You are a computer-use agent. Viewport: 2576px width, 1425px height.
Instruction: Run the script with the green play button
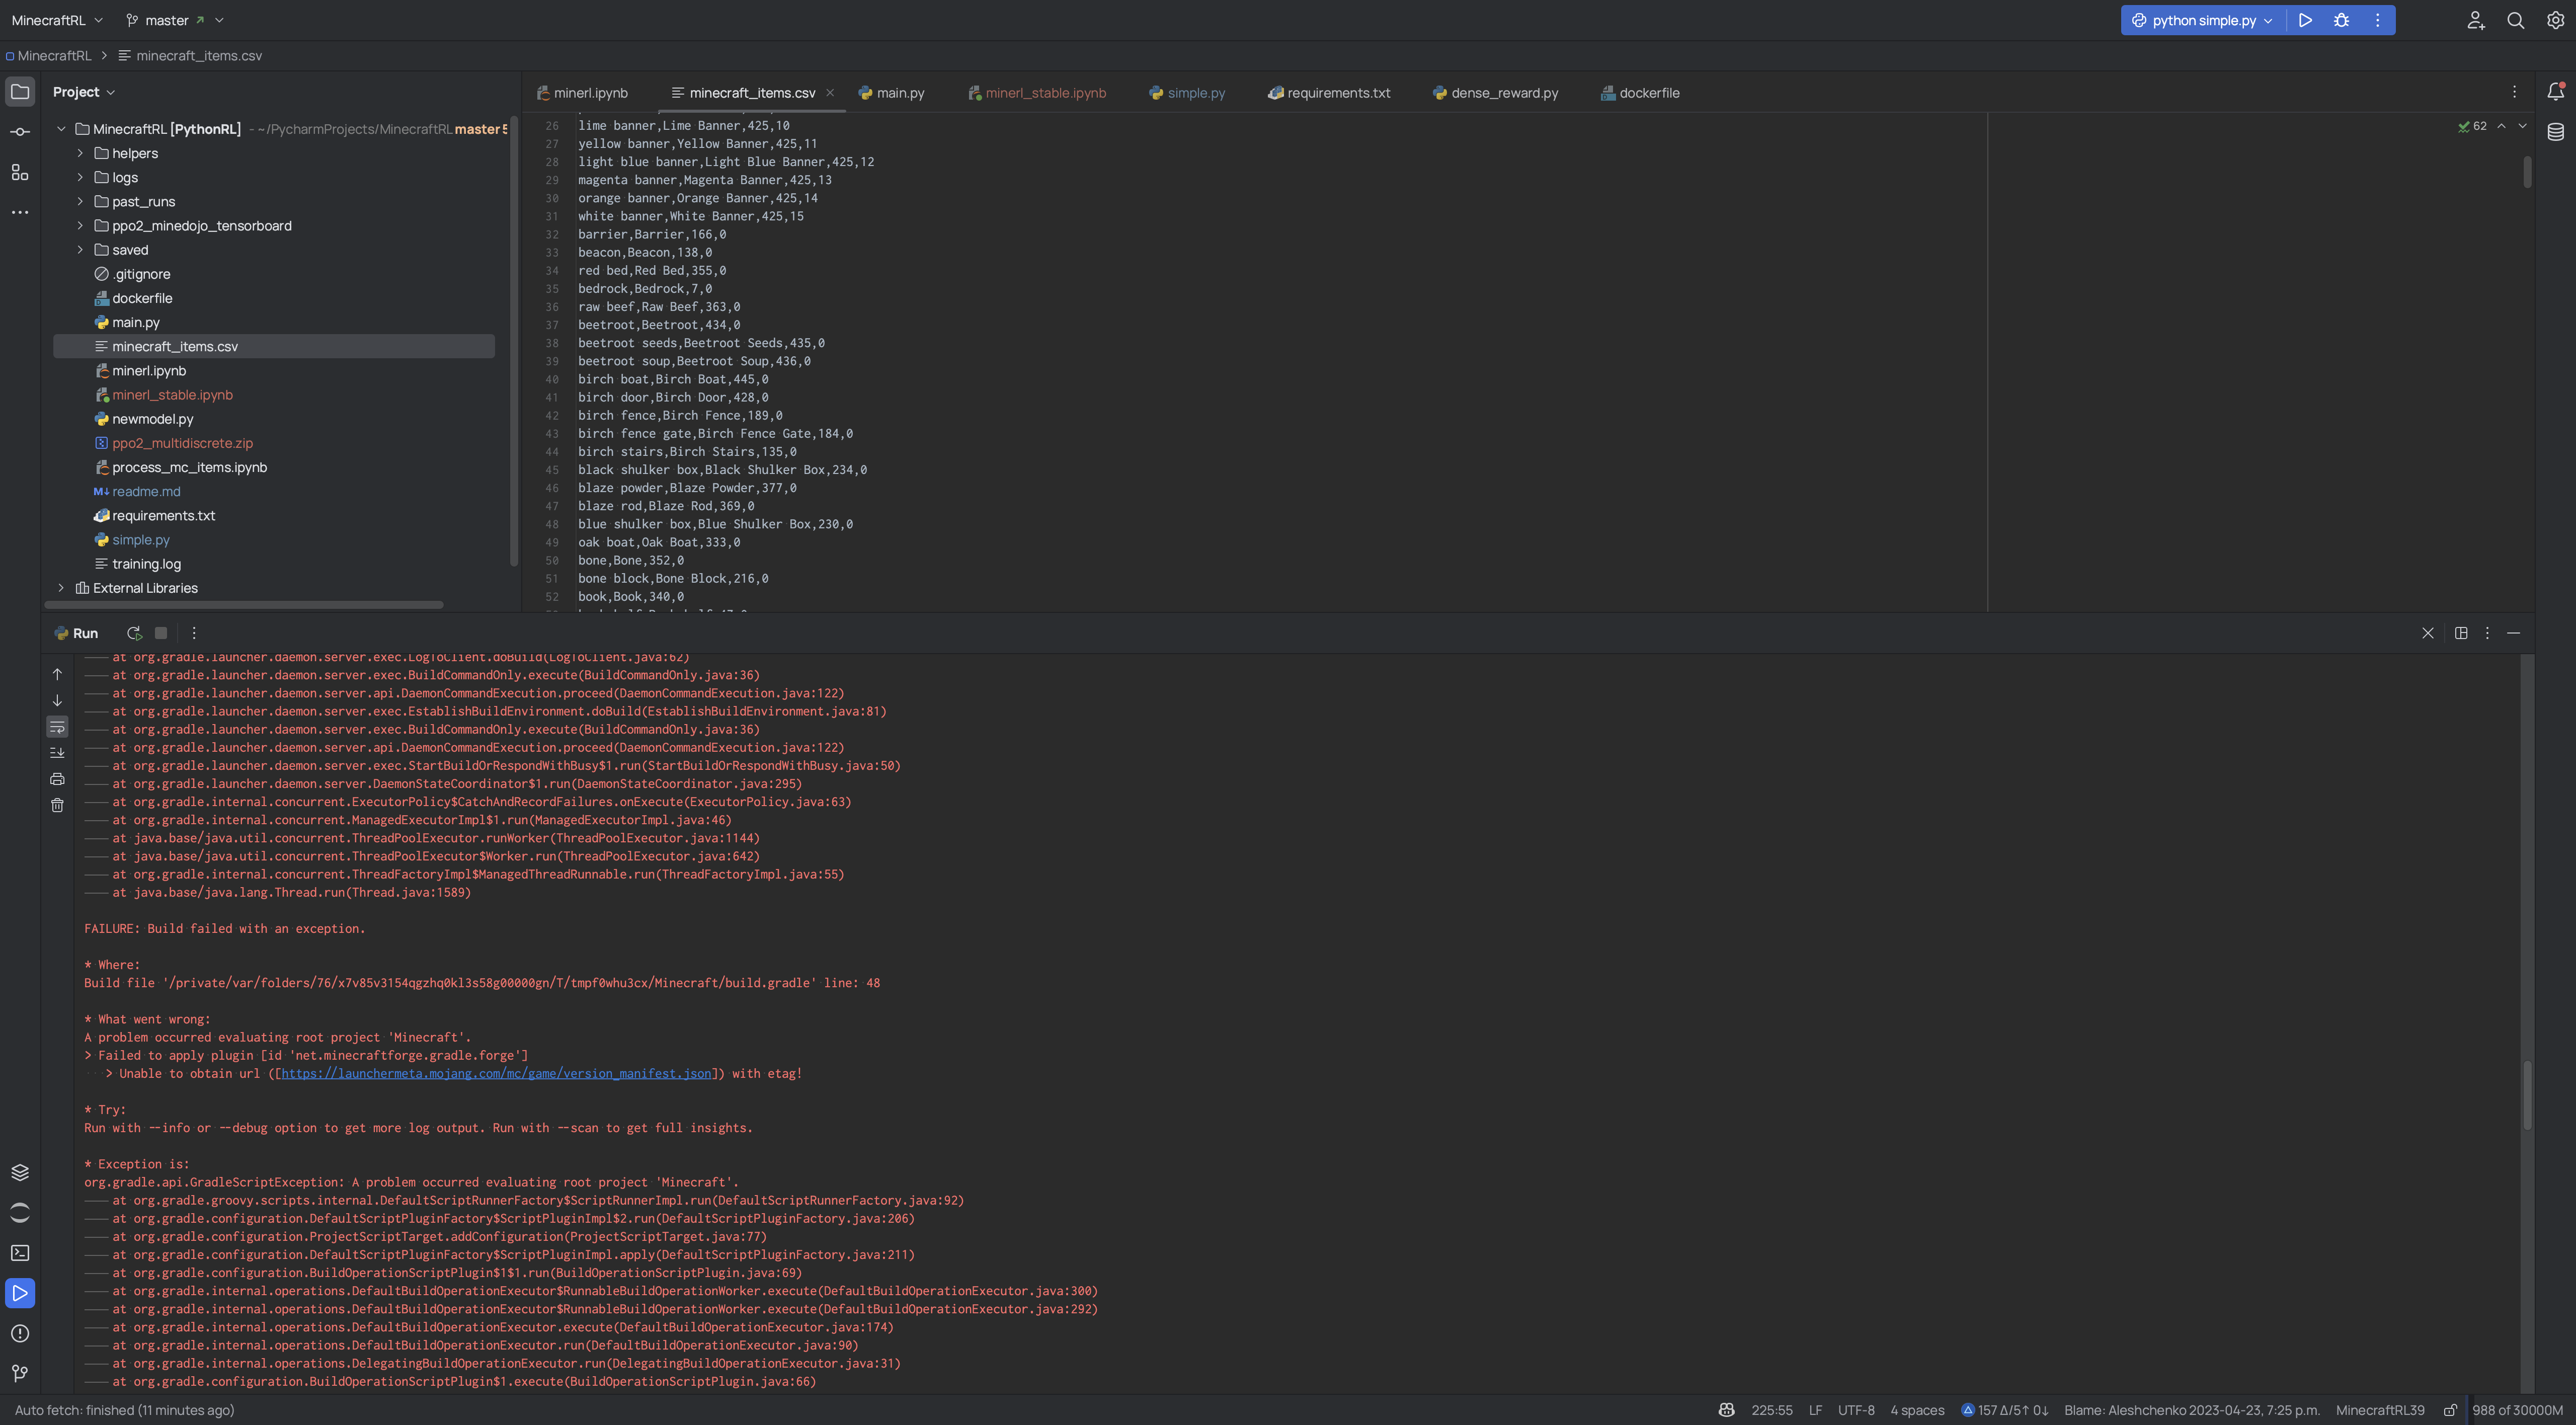(2305, 20)
